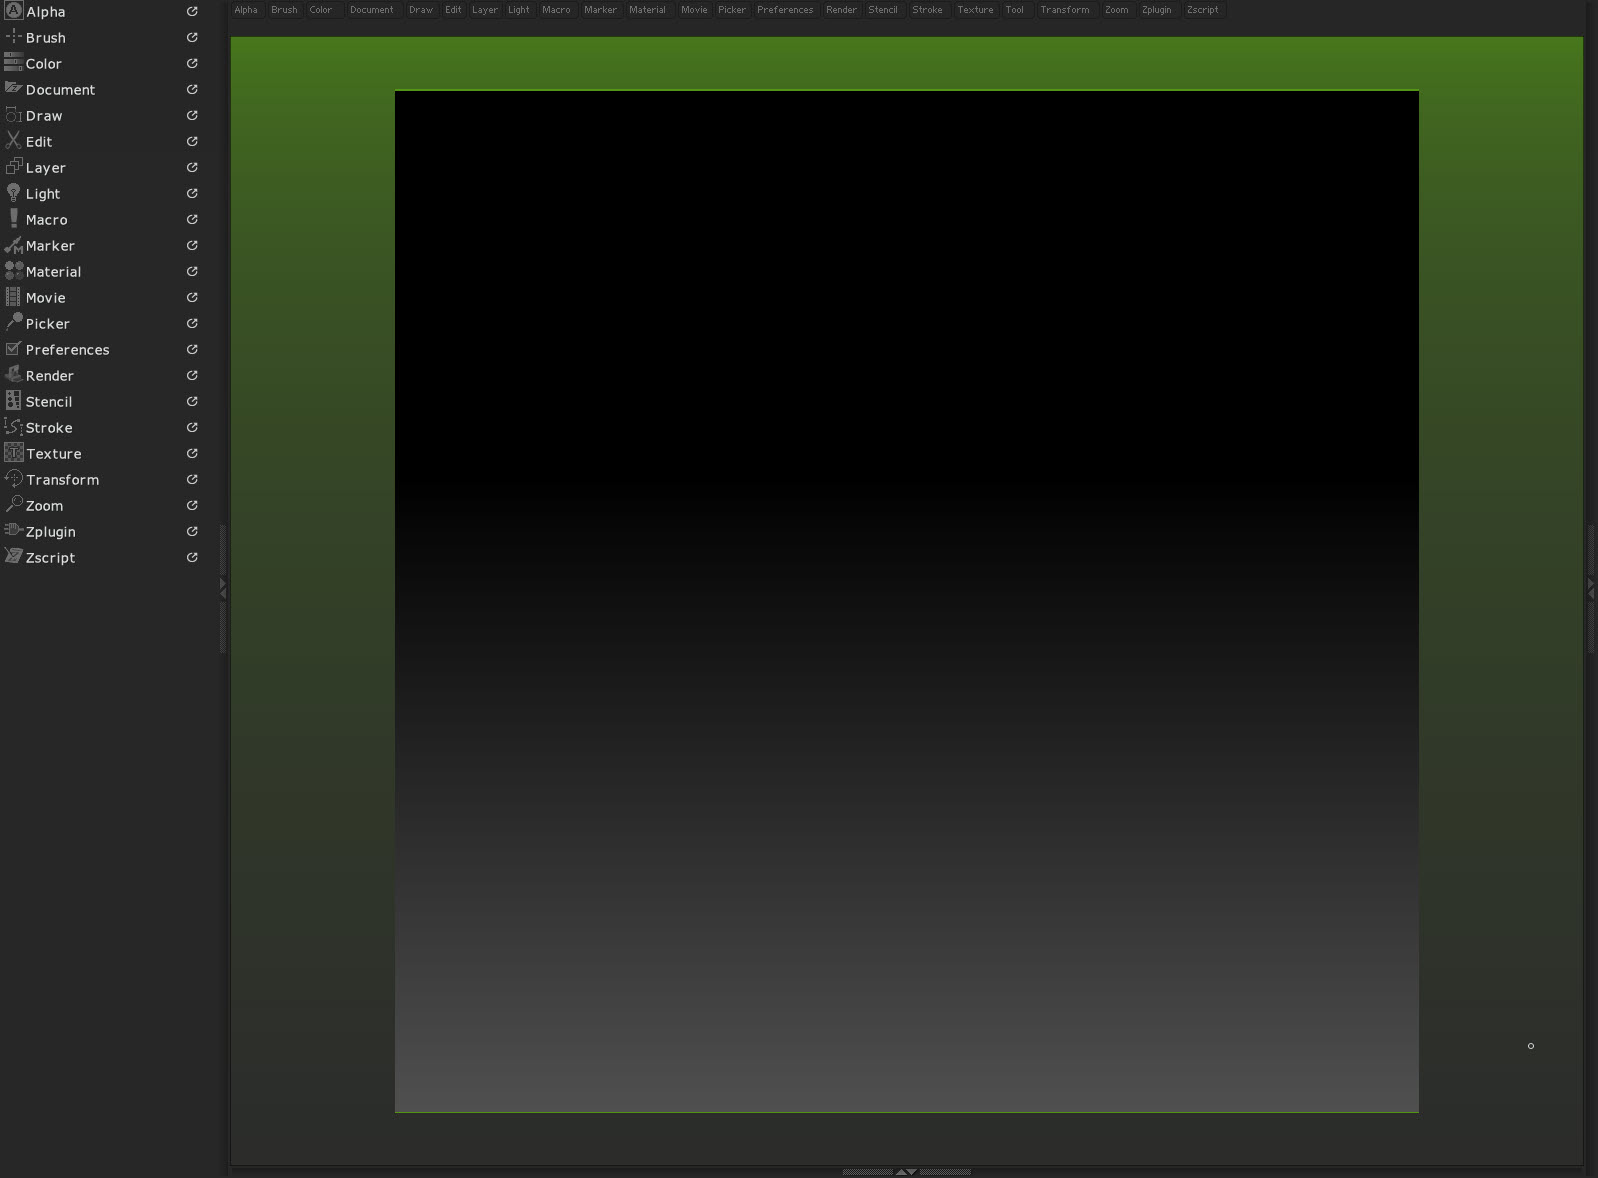Click the Draw palette icon in left tray
The image size is (1598, 1178).
[x=14, y=115]
